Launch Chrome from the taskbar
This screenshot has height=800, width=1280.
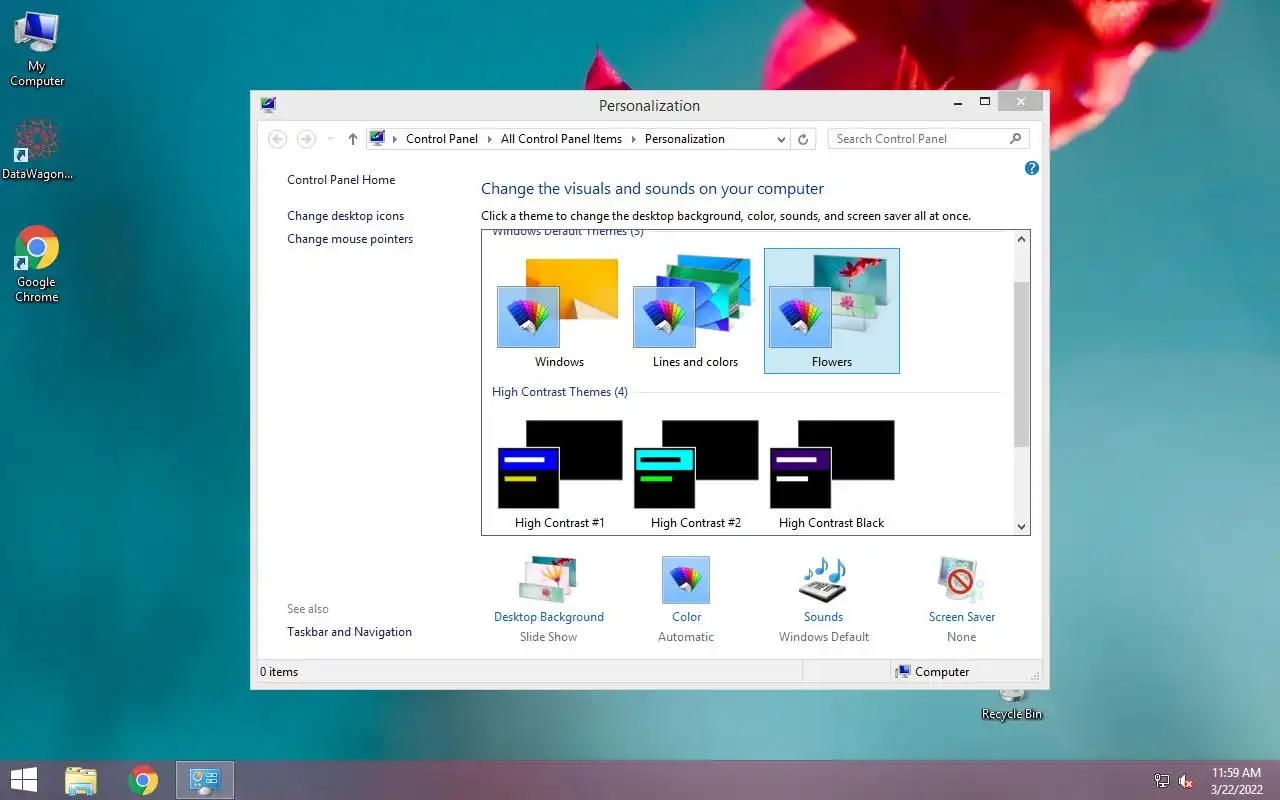coord(143,780)
